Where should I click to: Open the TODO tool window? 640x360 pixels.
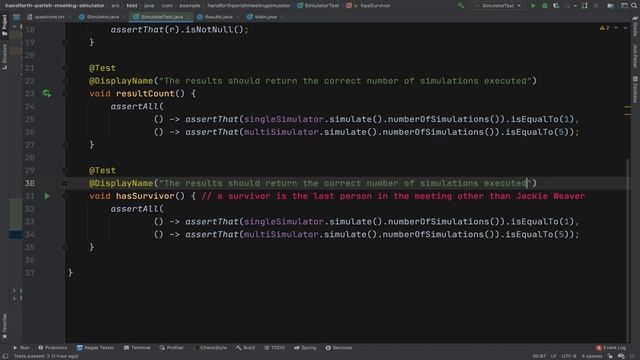(x=275, y=348)
